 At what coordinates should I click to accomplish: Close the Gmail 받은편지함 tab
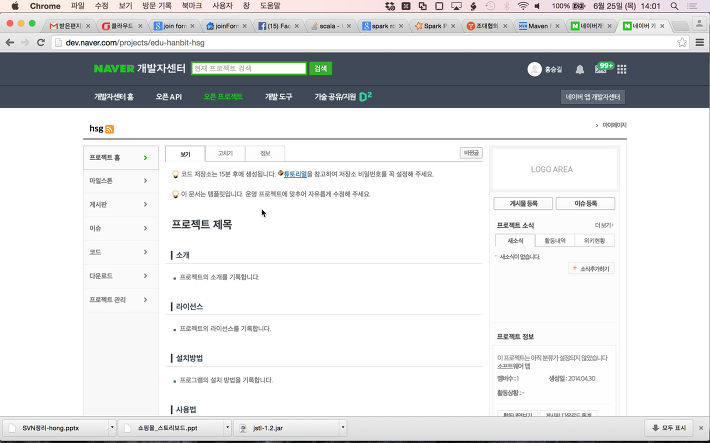coord(88,26)
